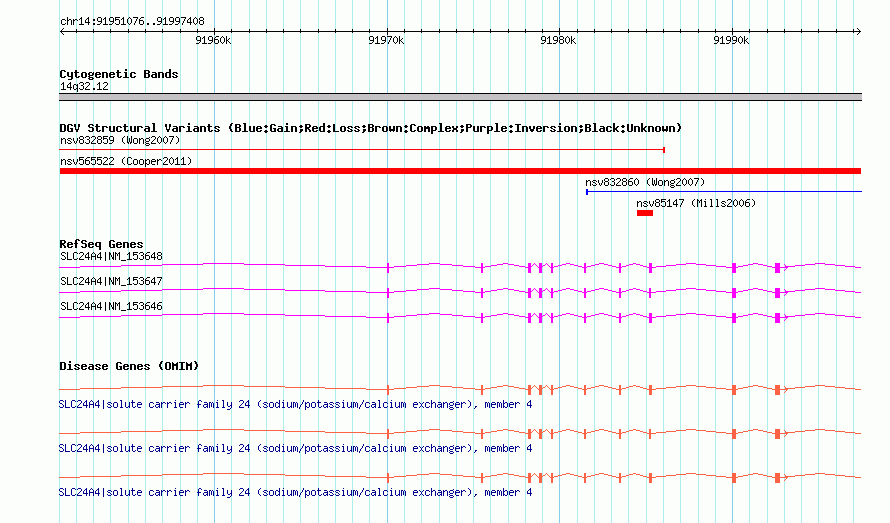Click the SLC24A4|NM_153647 transcript label

click(111, 282)
